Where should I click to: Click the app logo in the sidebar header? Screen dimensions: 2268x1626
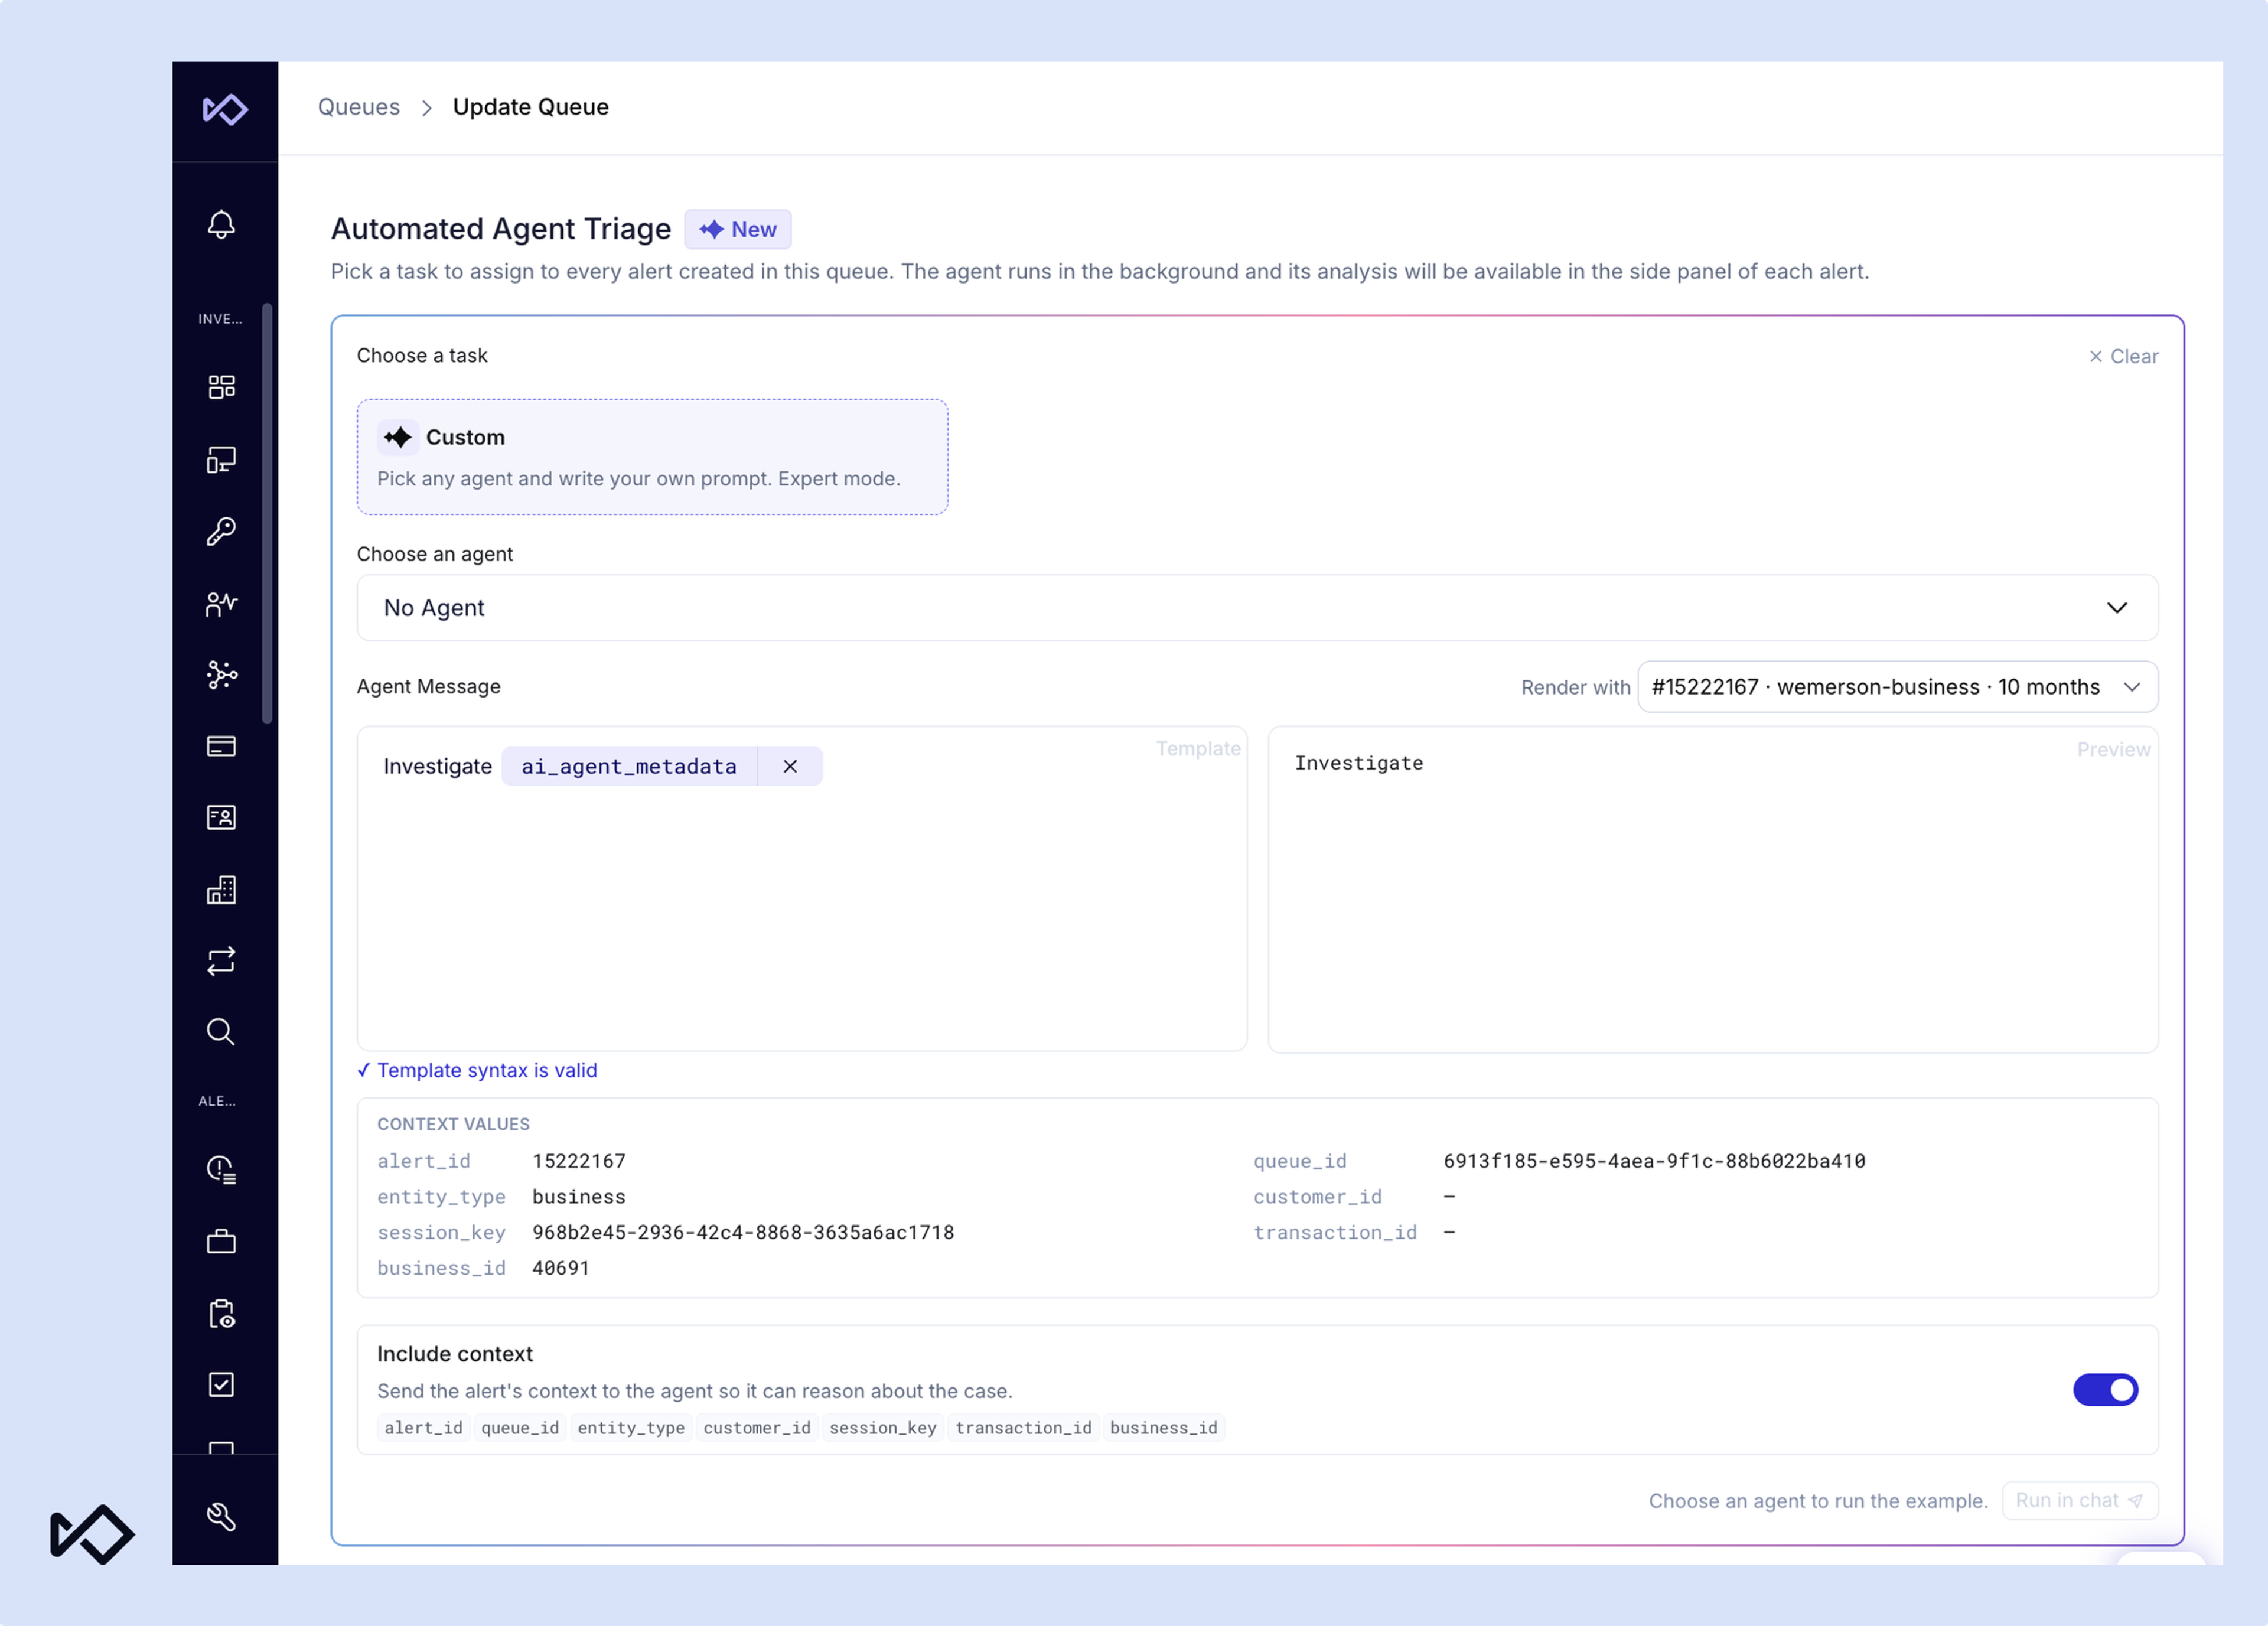[x=225, y=109]
